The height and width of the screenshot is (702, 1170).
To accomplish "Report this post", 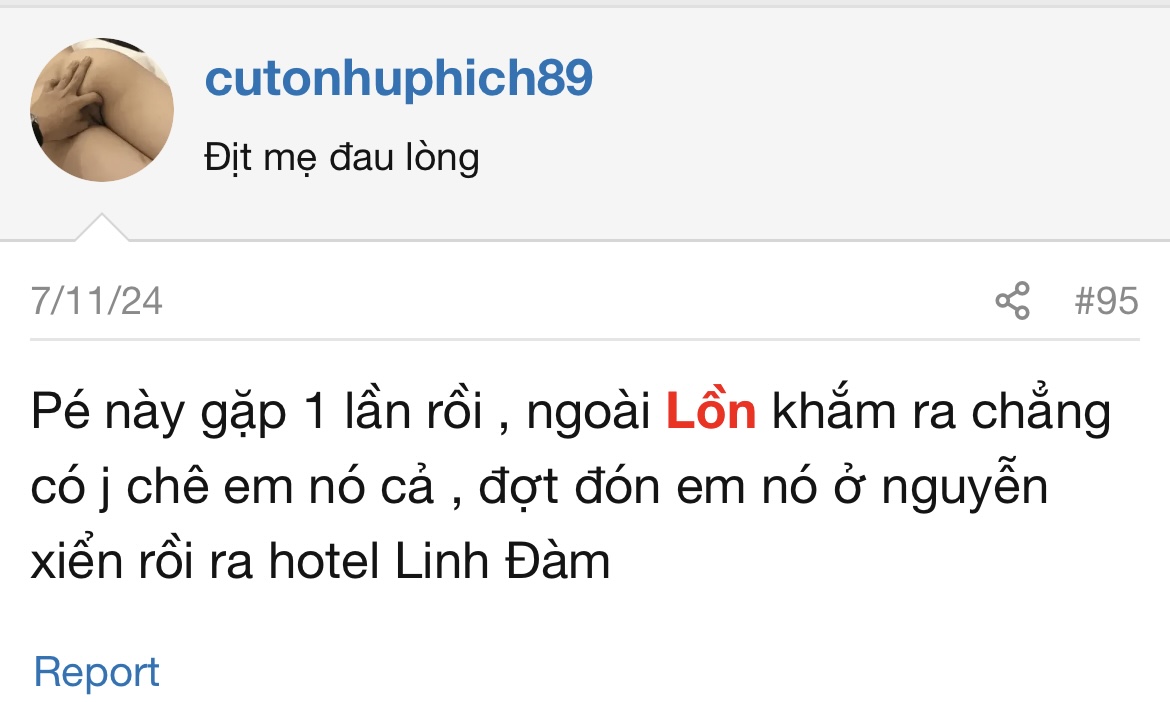I will [x=96, y=672].
